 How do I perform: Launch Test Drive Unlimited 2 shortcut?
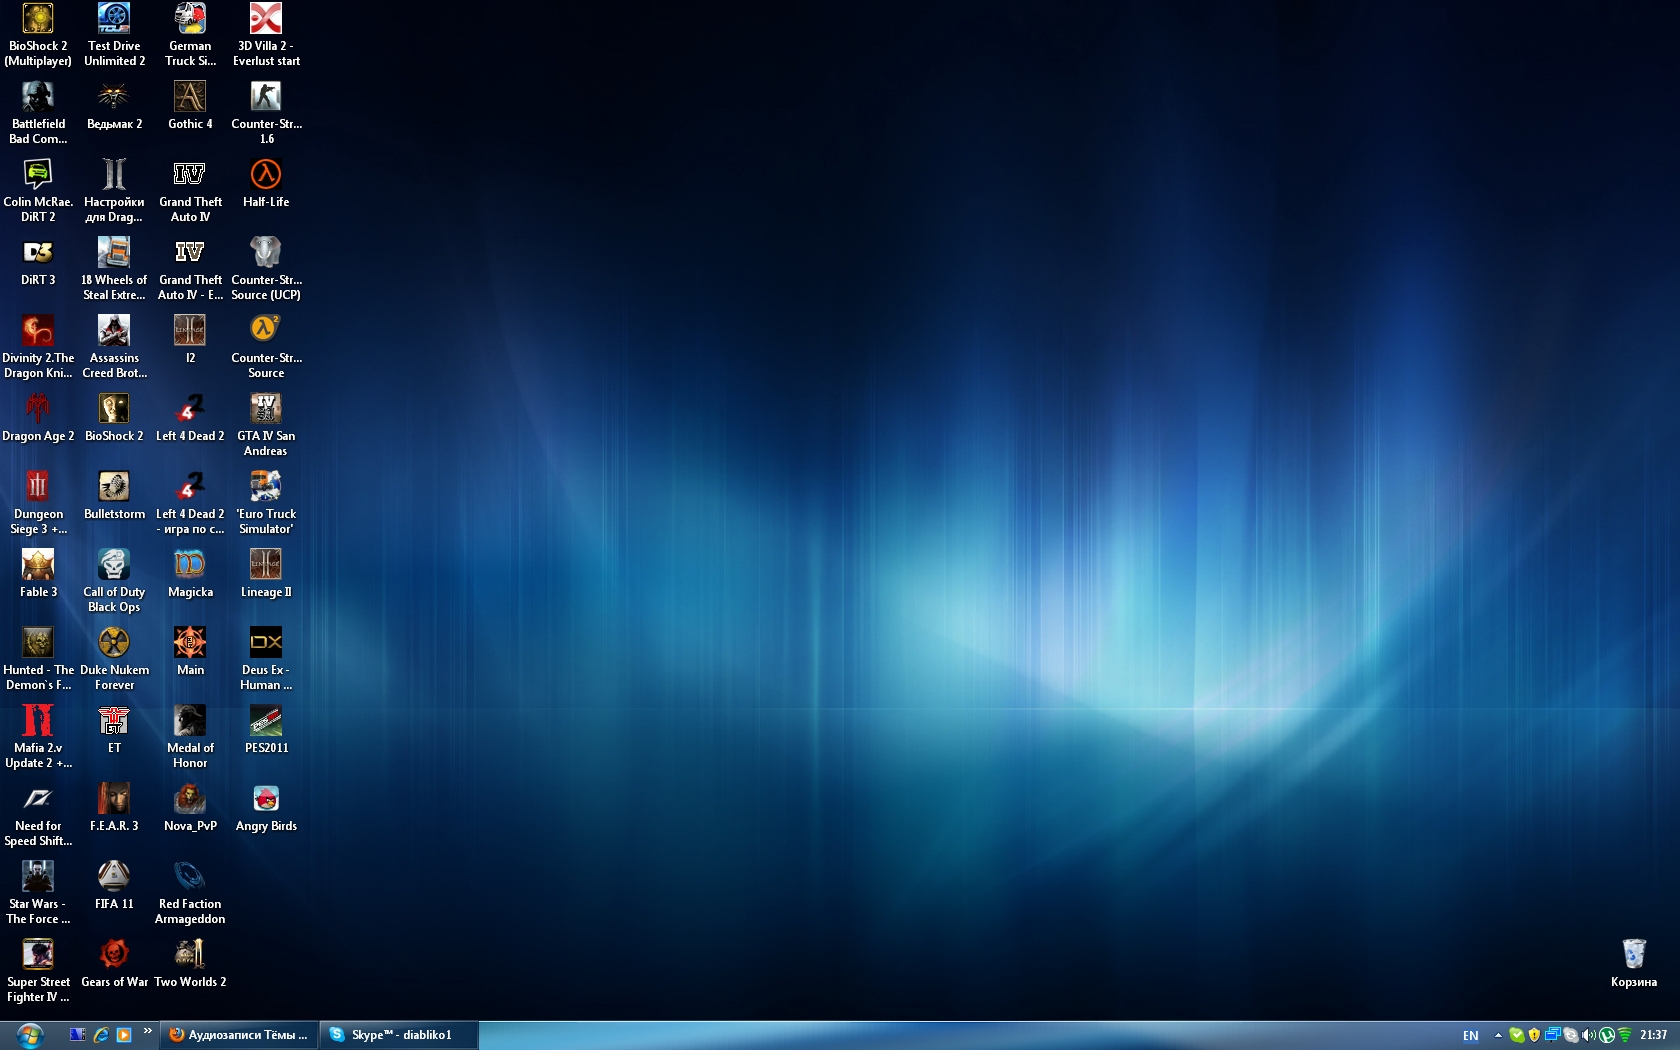point(114,35)
